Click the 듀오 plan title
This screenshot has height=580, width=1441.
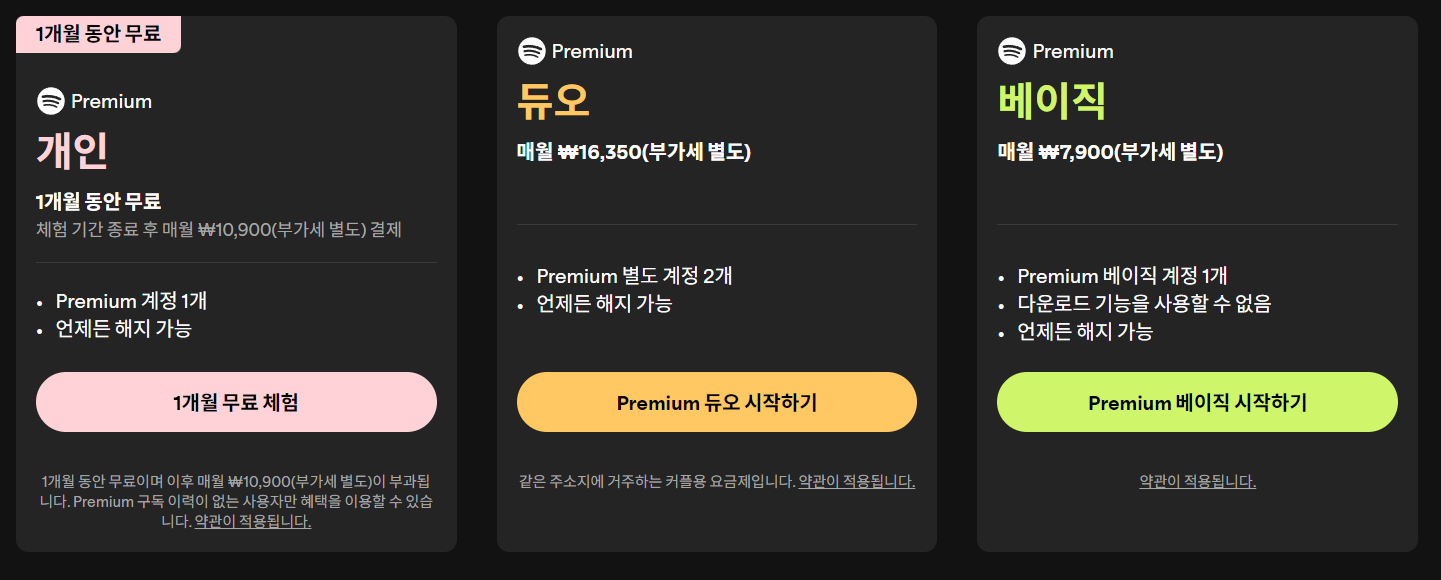553,101
